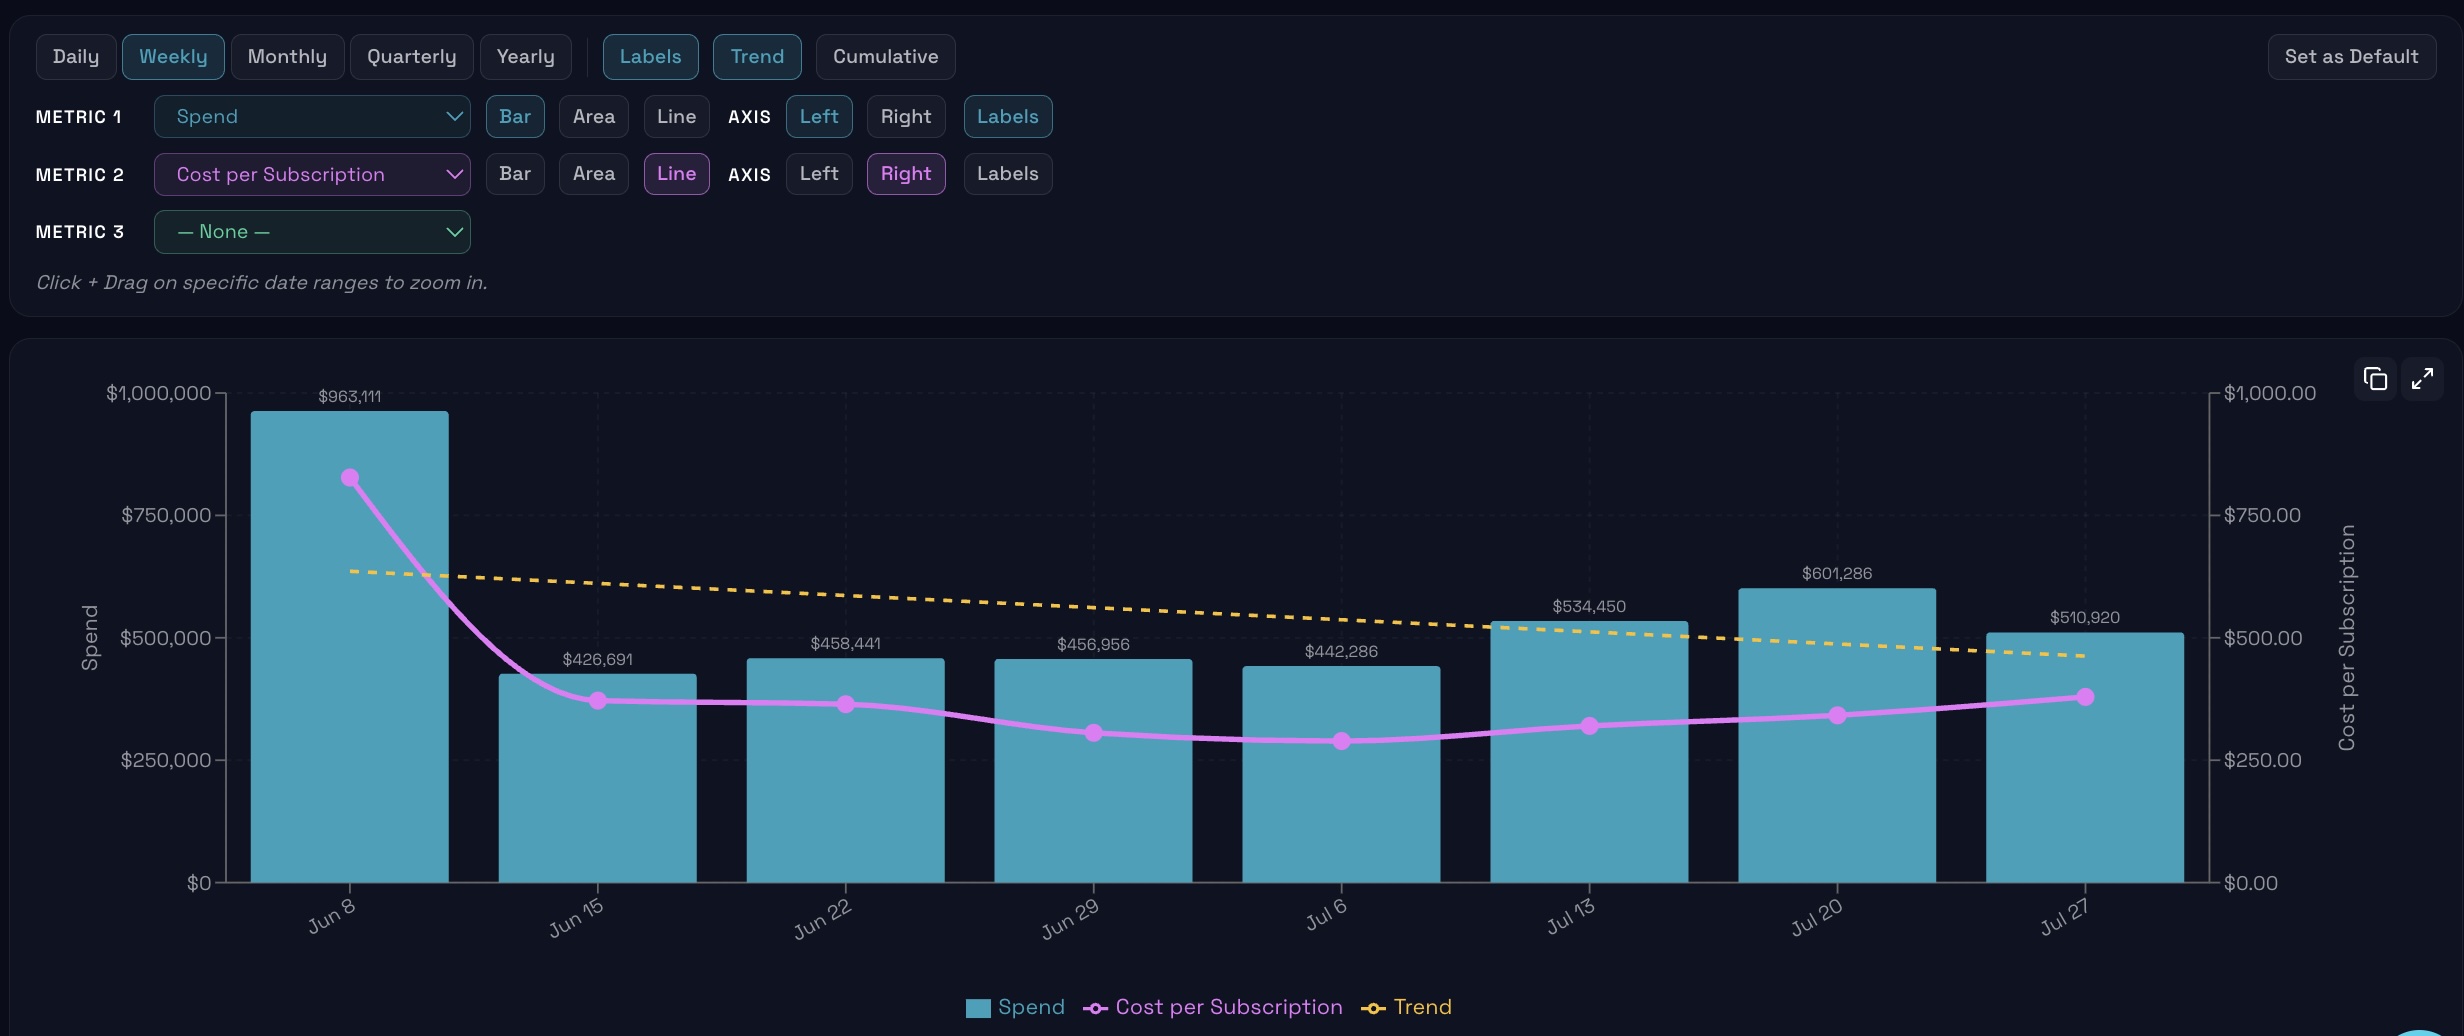Click the $510,920 bar label
Image resolution: width=2464 pixels, height=1036 pixels.
2085,618
